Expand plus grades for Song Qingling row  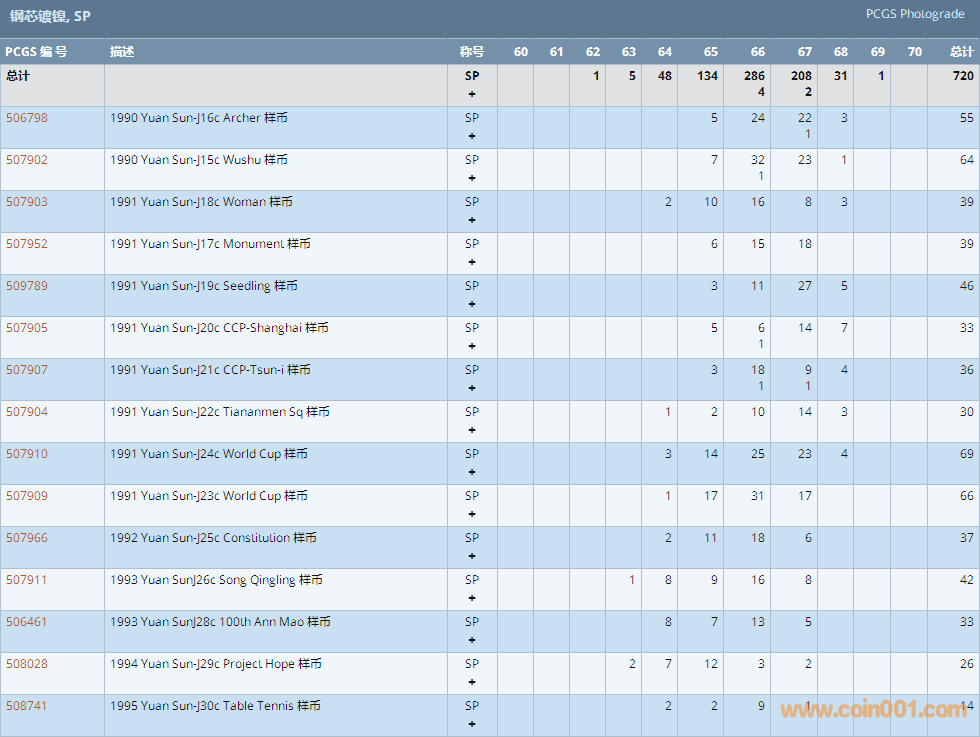tap(472, 598)
